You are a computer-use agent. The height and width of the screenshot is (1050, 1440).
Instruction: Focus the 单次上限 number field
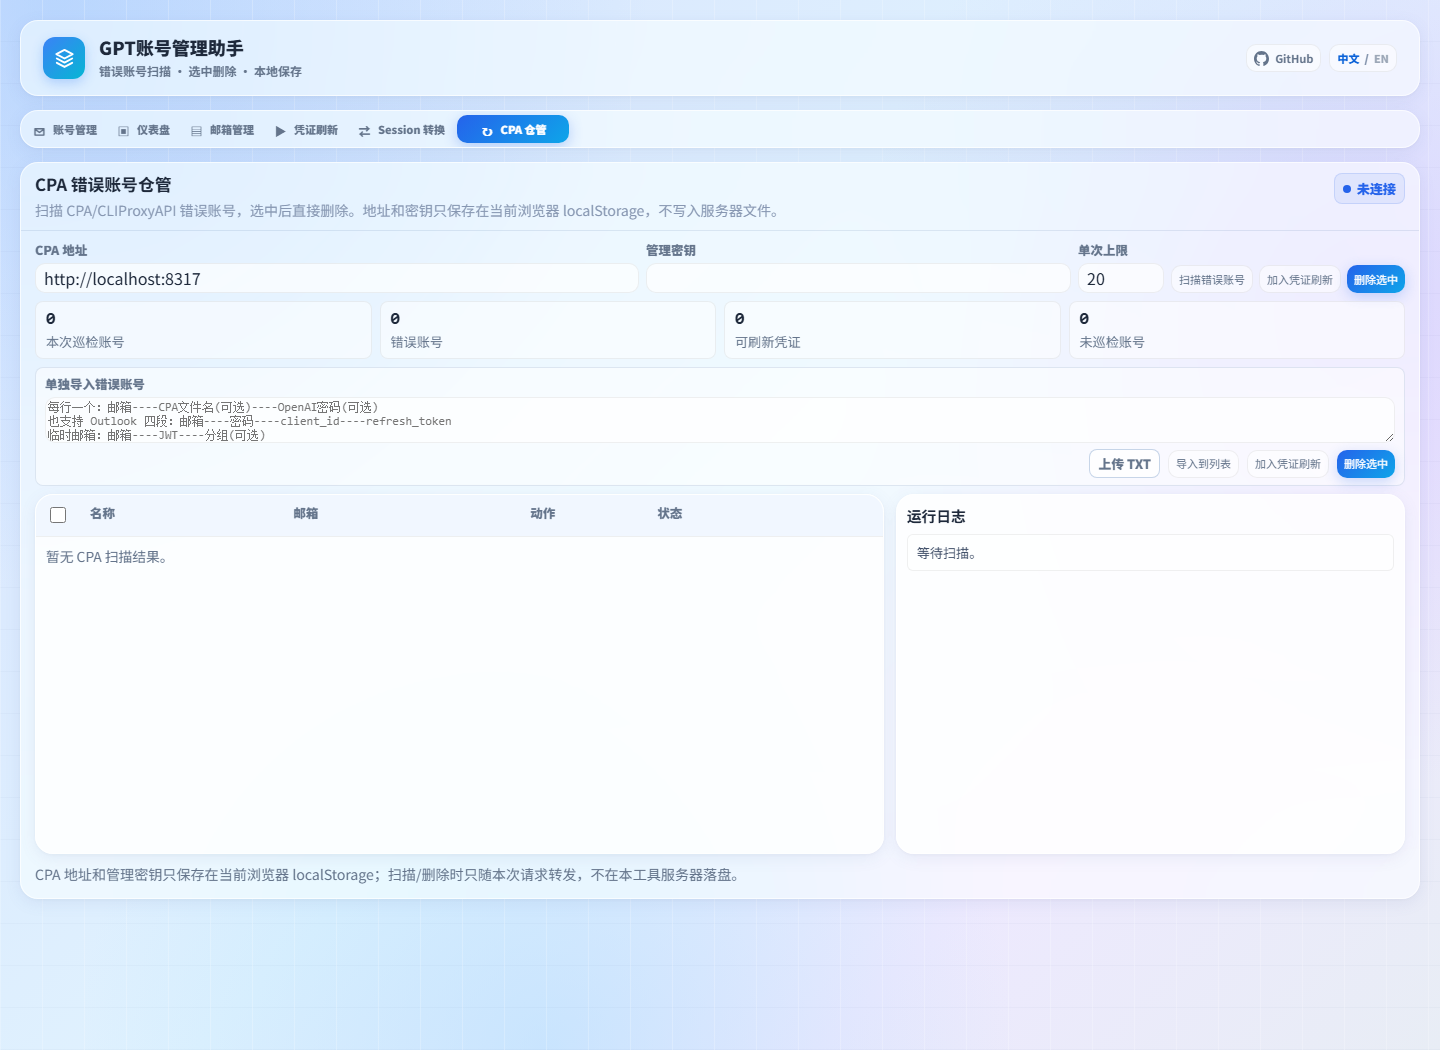click(1120, 279)
